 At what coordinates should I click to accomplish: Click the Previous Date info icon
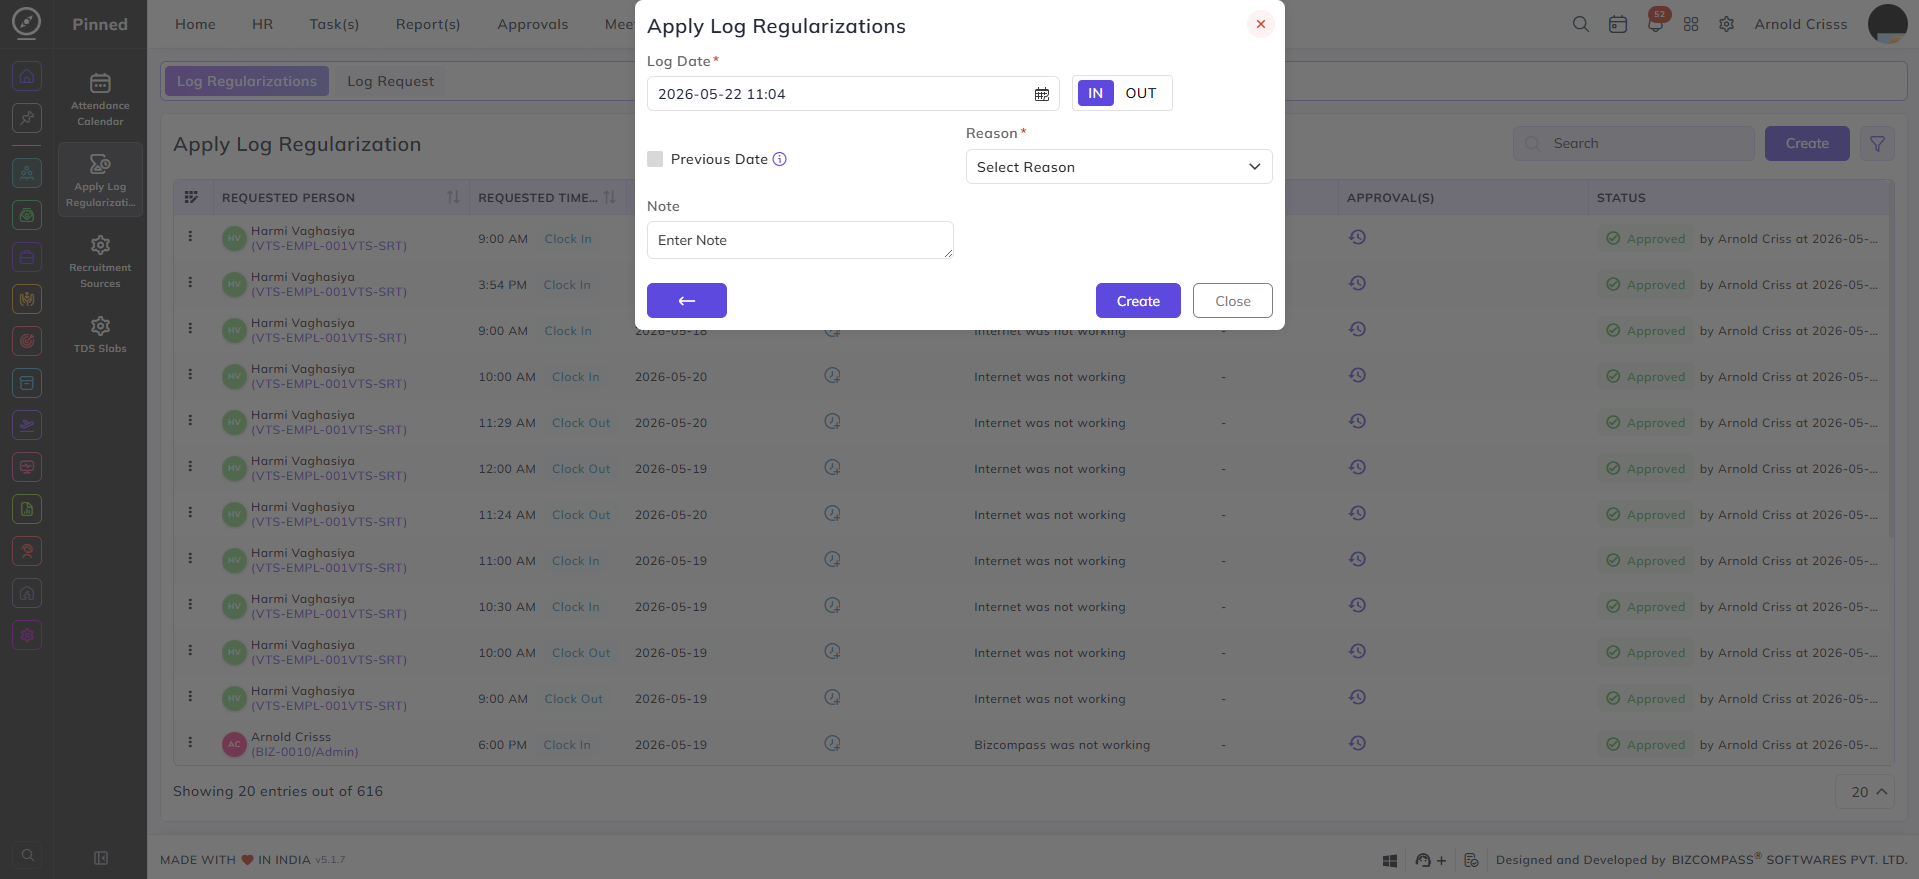pyautogui.click(x=780, y=159)
